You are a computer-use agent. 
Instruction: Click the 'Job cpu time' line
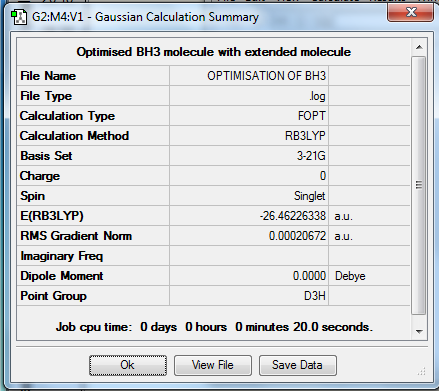(214, 327)
